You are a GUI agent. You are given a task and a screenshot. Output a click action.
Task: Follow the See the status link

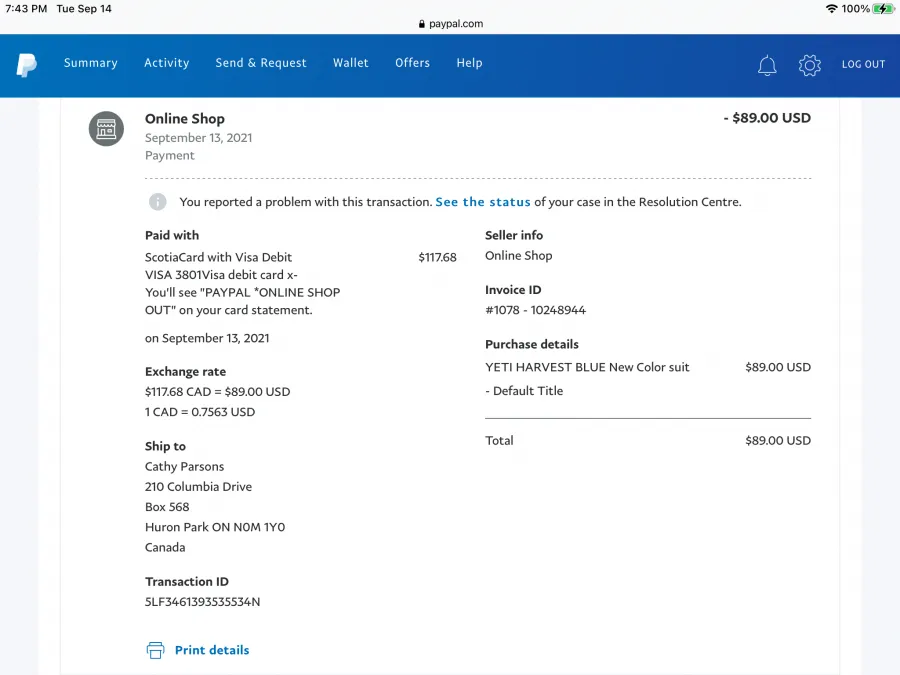coord(483,202)
